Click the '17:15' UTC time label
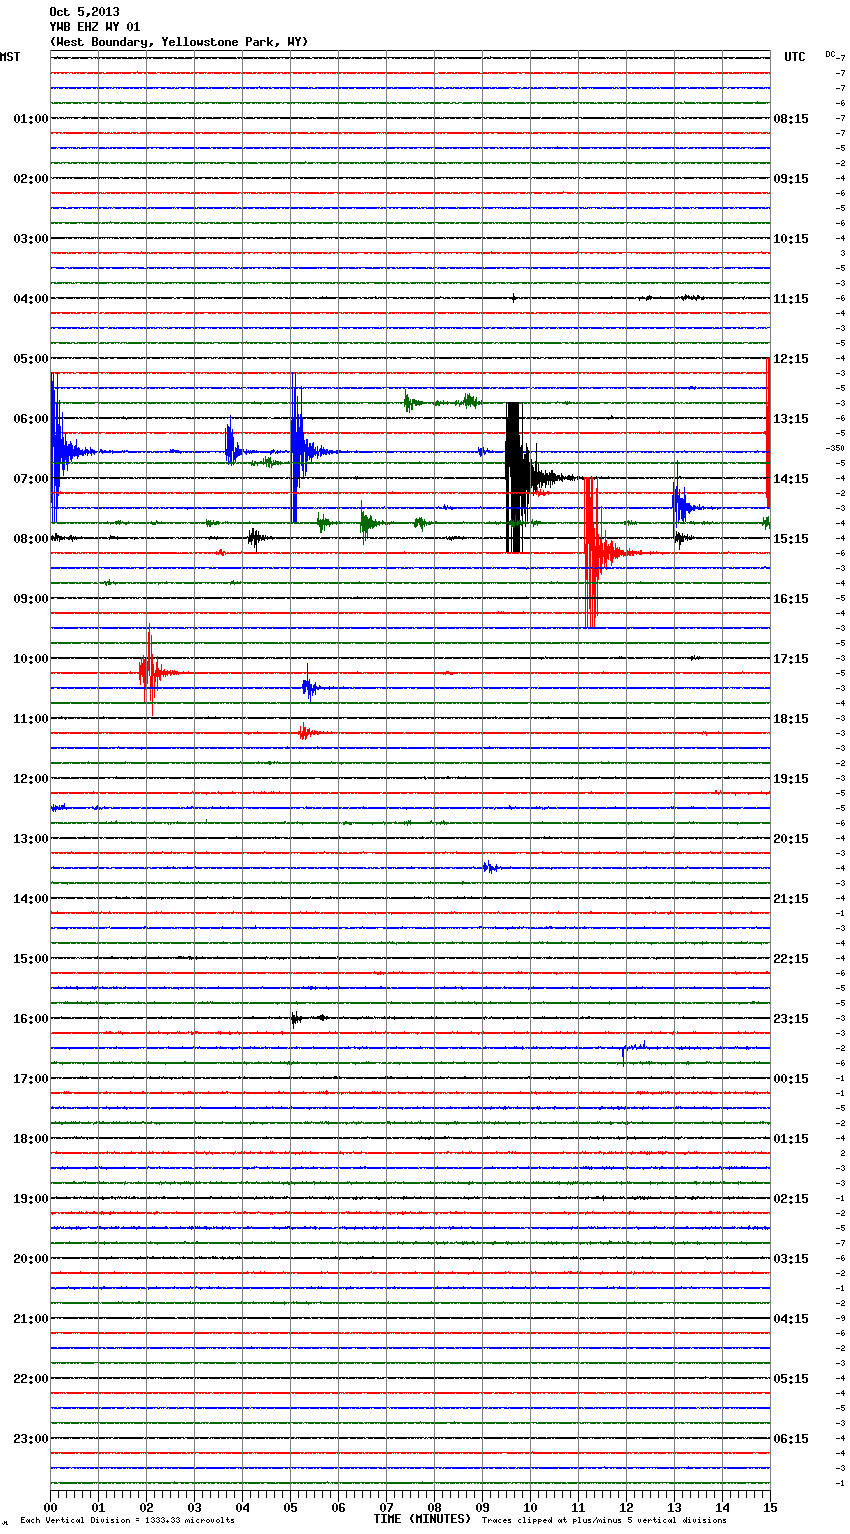850x1534 pixels. click(791, 659)
